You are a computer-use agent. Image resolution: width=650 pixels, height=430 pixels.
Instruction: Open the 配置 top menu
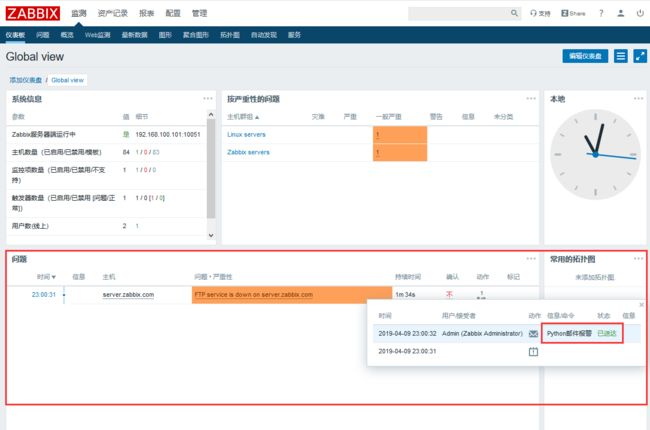tap(173, 13)
